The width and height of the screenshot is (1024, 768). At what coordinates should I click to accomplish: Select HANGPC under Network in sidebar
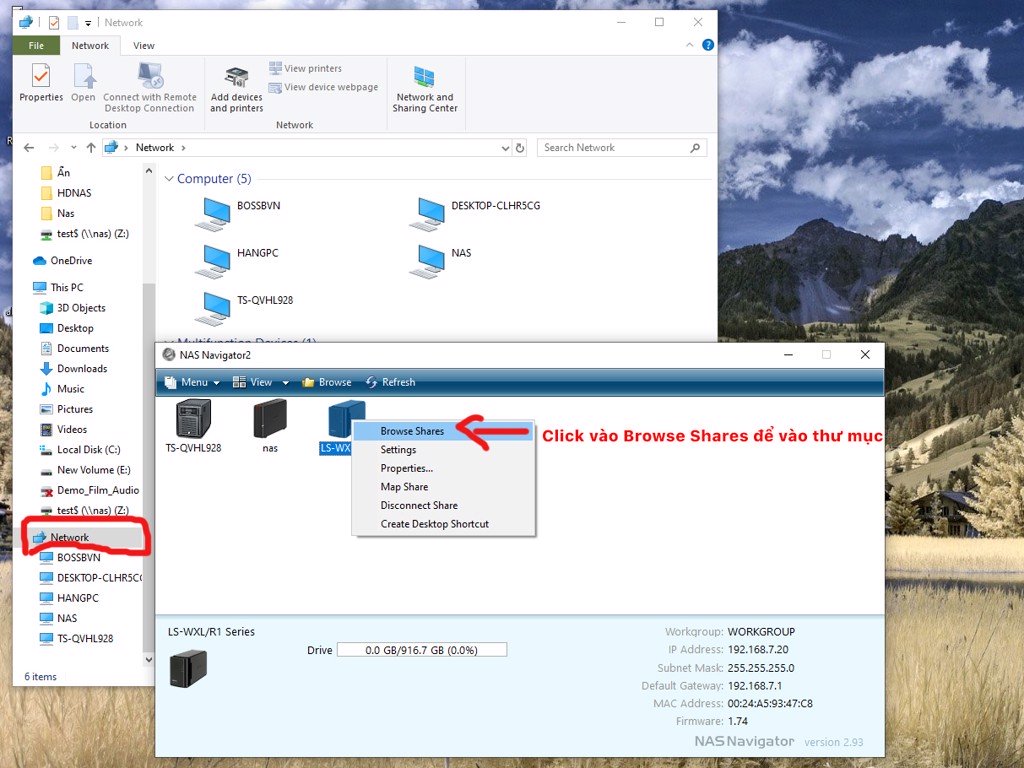pyautogui.click(x=69, y=598)
